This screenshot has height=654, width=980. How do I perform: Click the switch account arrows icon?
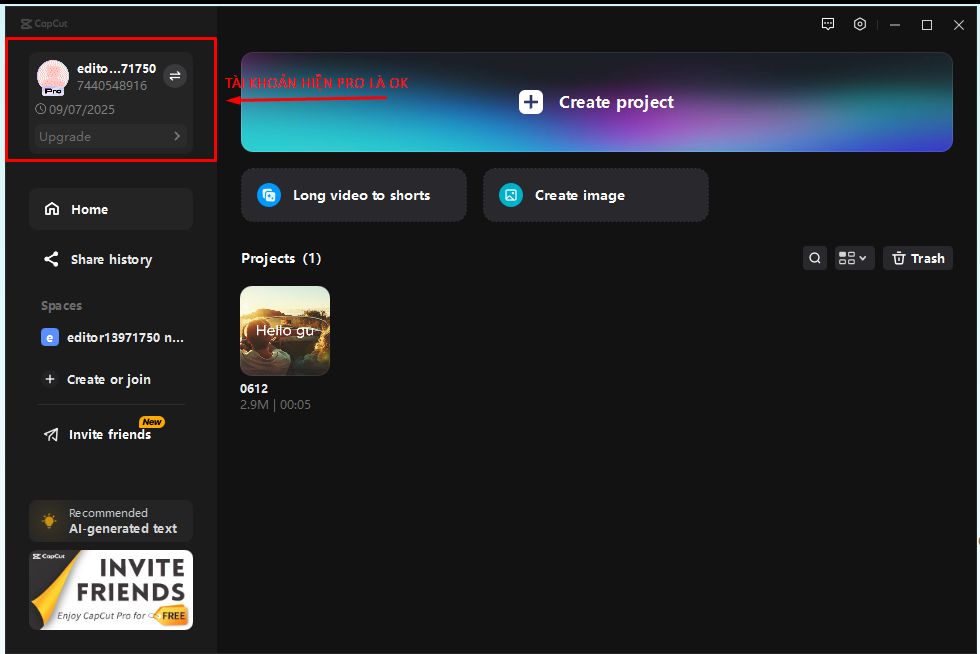pos(175,76)
